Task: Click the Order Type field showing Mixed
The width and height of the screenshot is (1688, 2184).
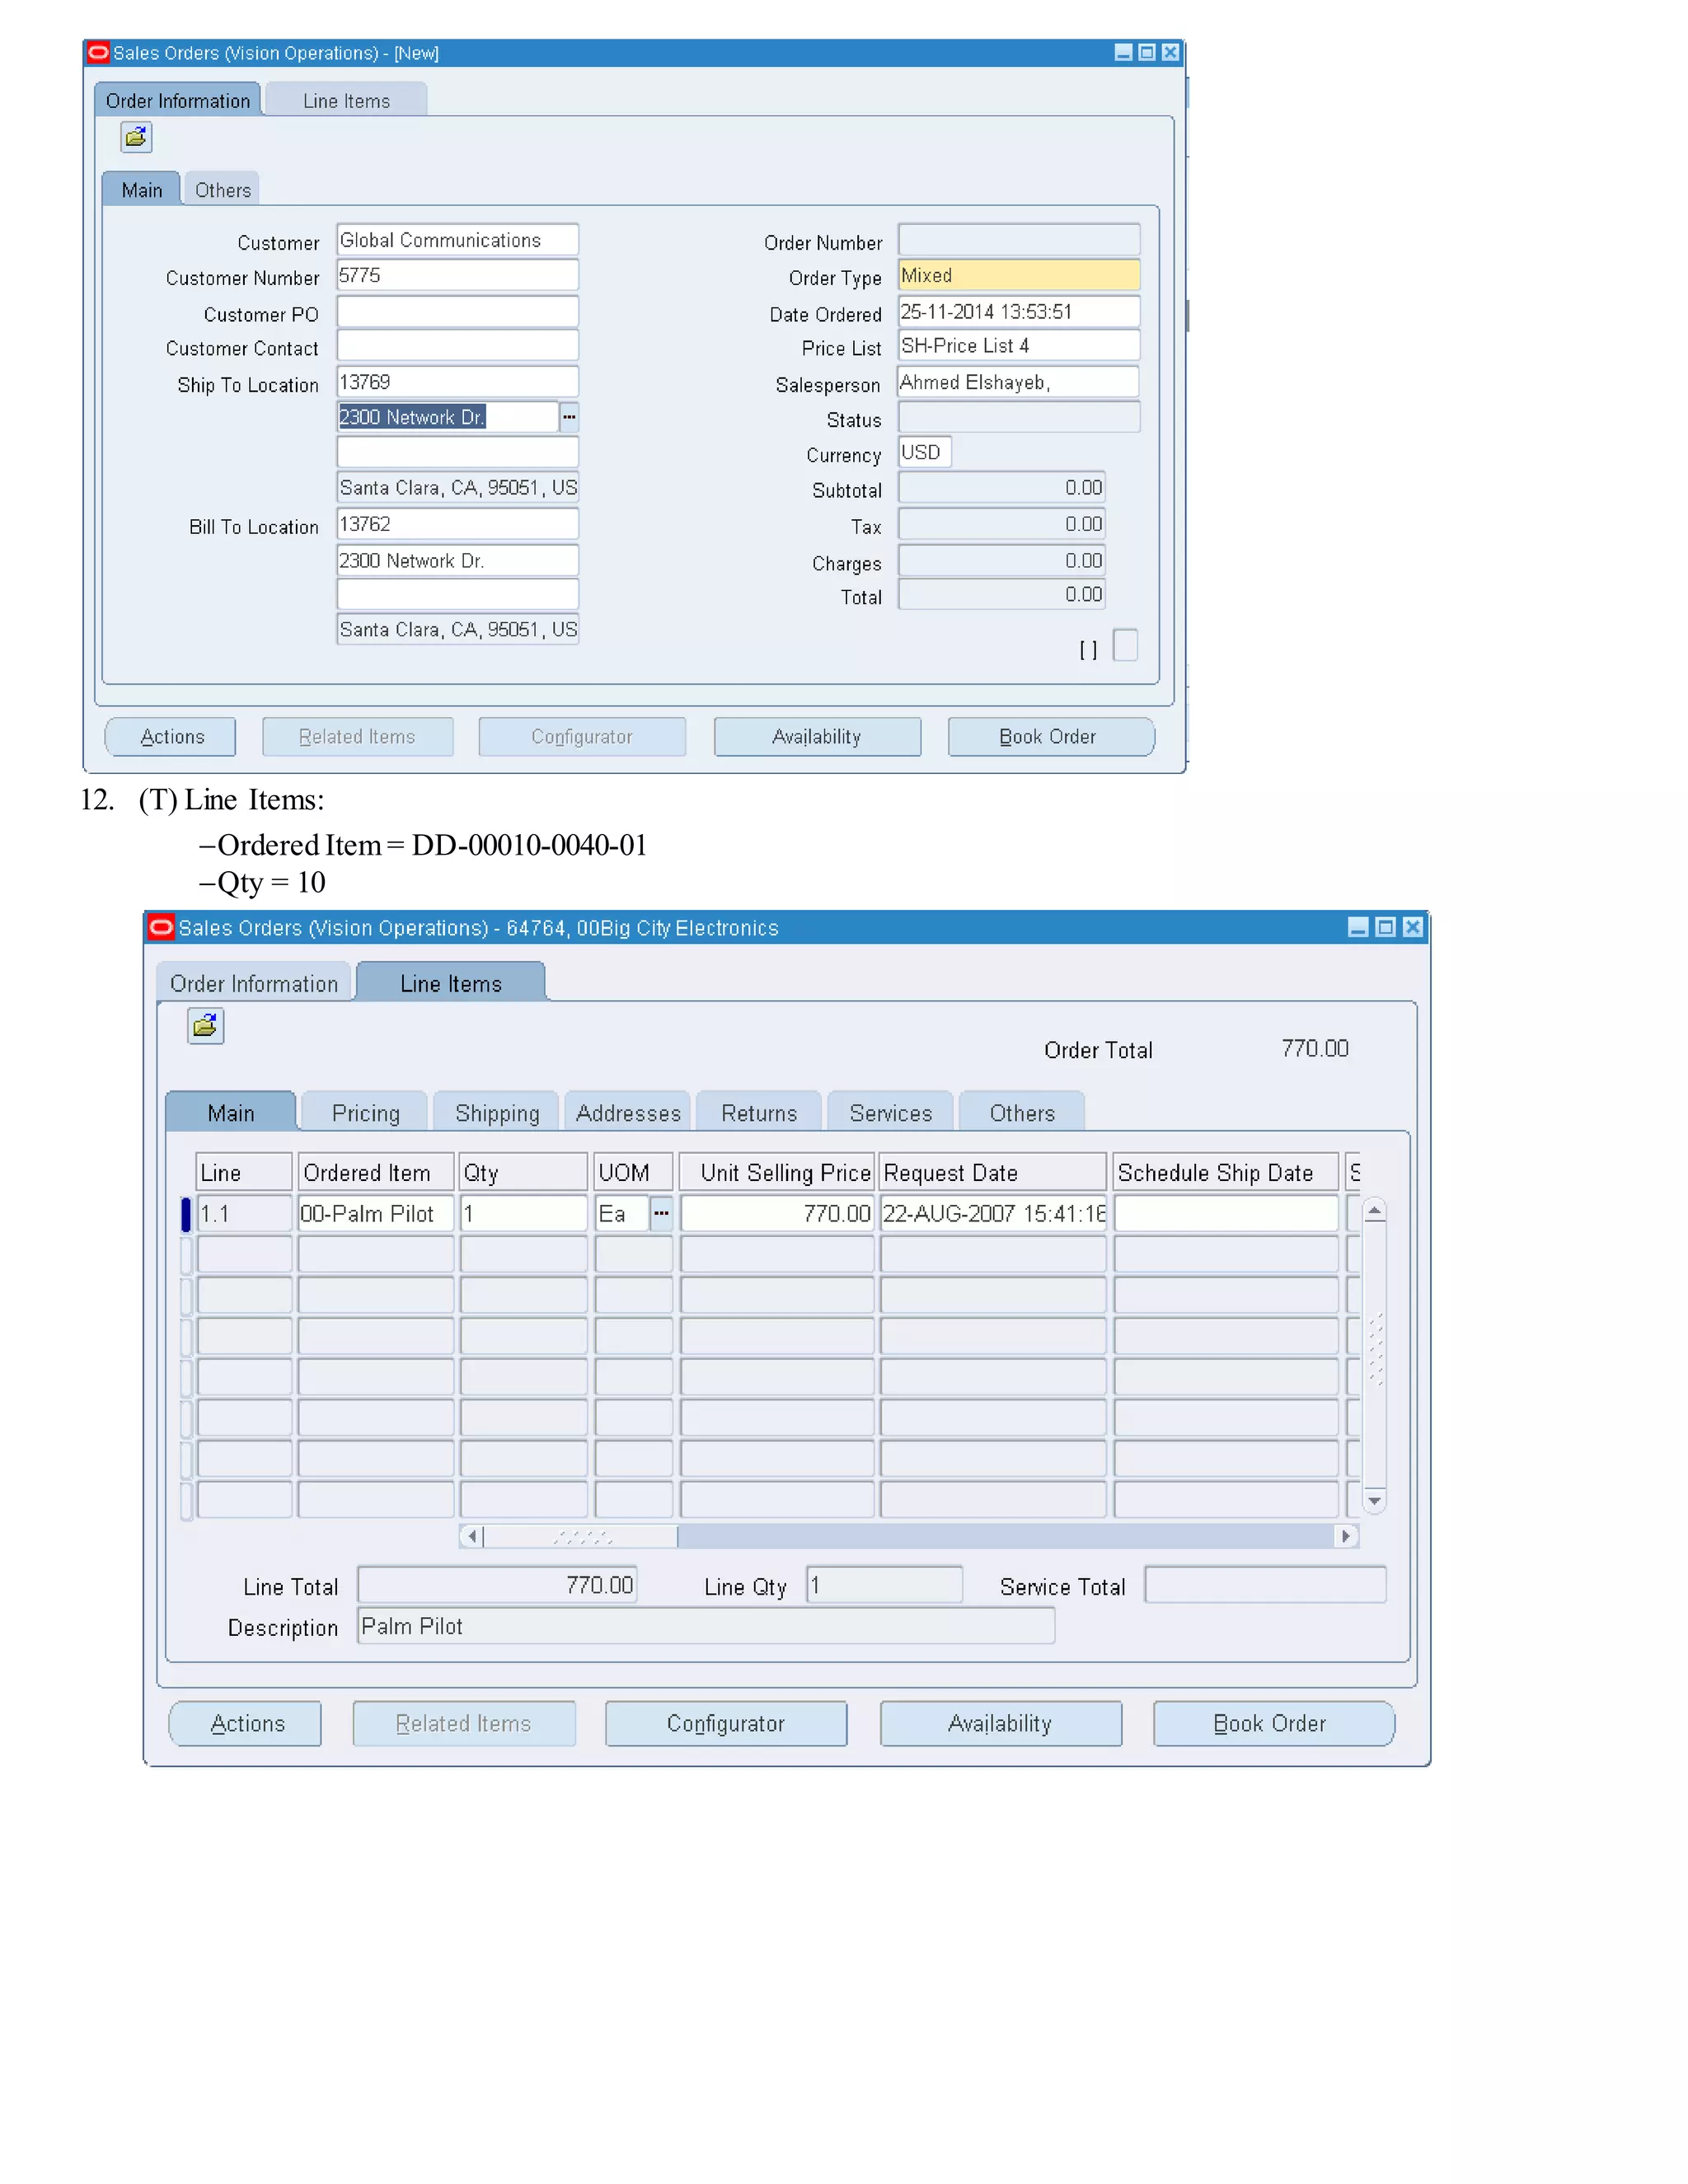Action: 1019,275
